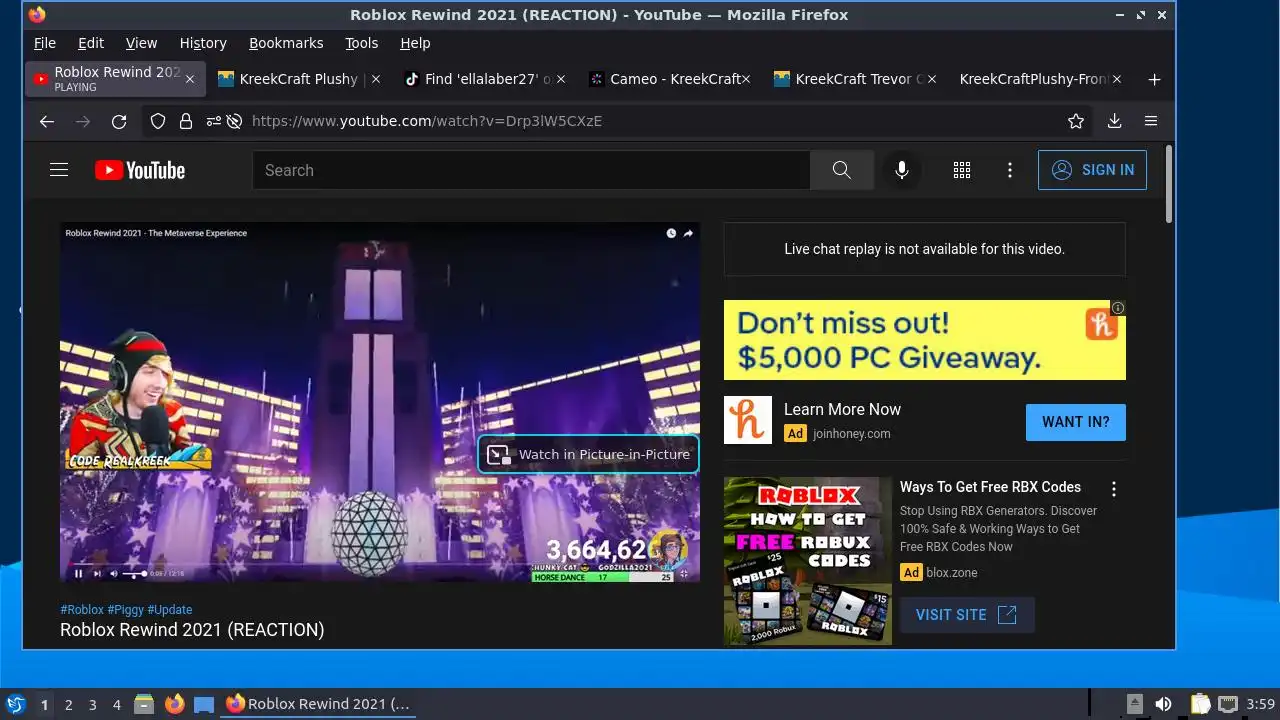1280x720 pixels.
Task: Click the ad info icon on banner
Action: pos(1118,308)
